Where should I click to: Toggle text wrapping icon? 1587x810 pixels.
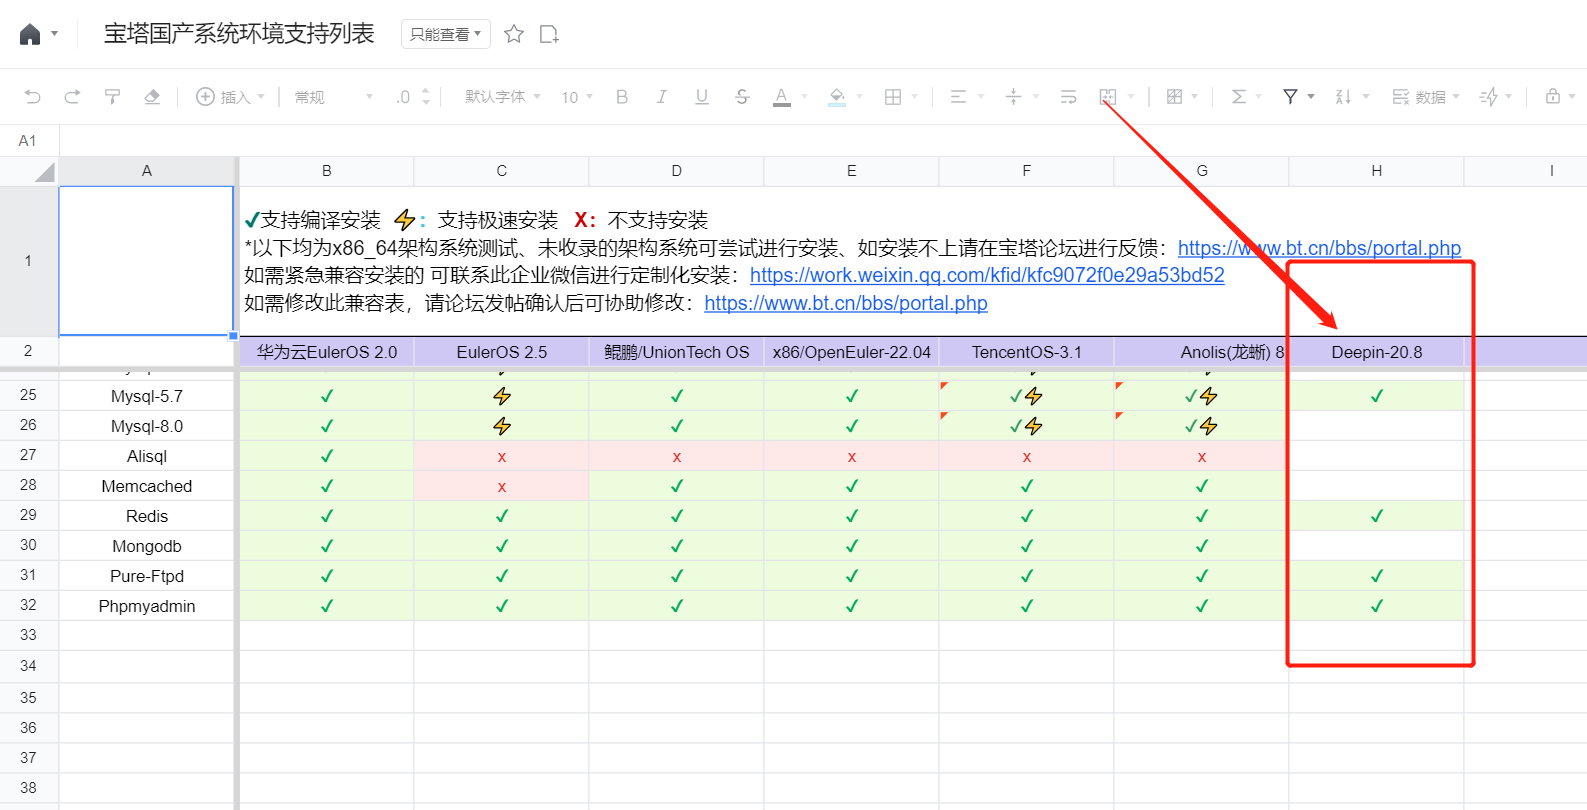click(x=1069, y=97)
